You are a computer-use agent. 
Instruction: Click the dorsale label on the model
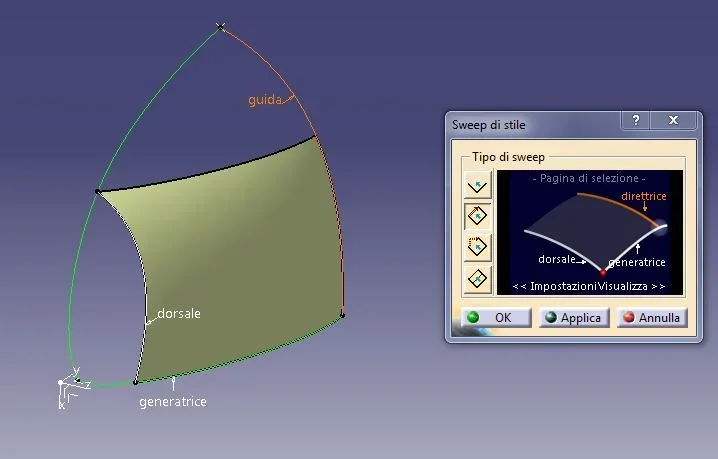point(178,314)
